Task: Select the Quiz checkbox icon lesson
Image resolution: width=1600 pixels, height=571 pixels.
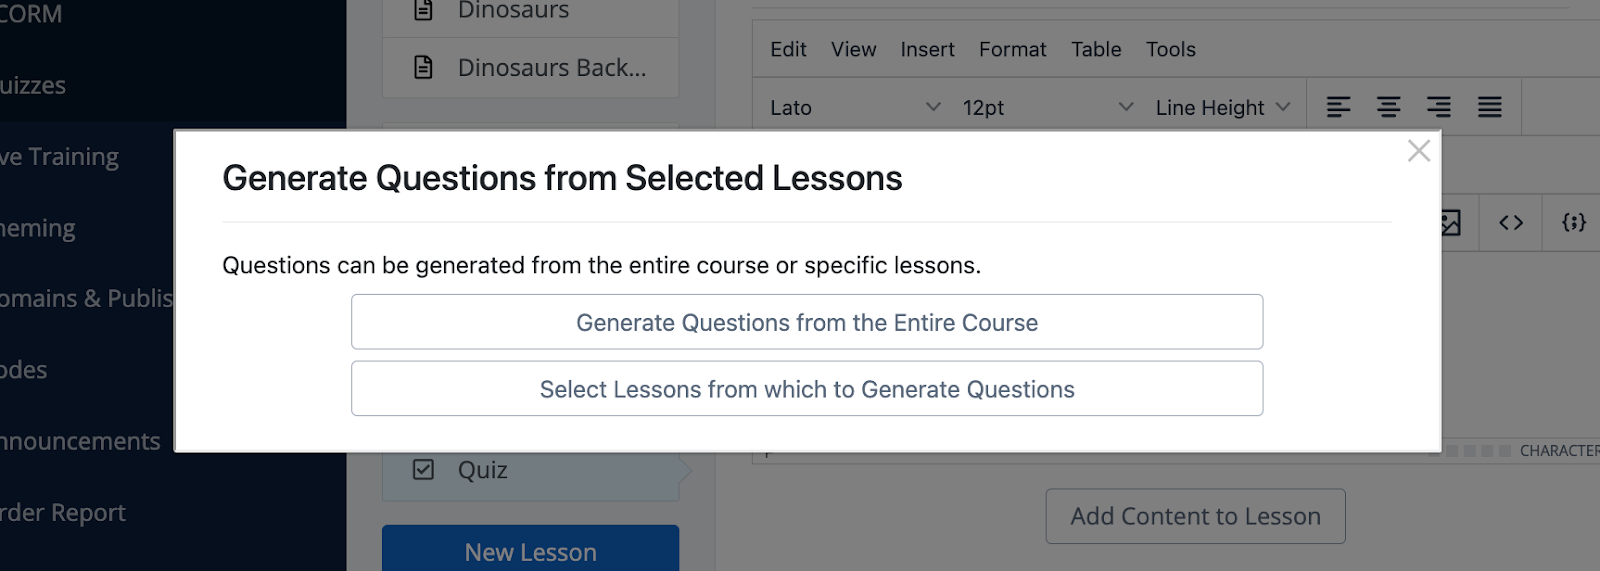Action: [424, 469]
